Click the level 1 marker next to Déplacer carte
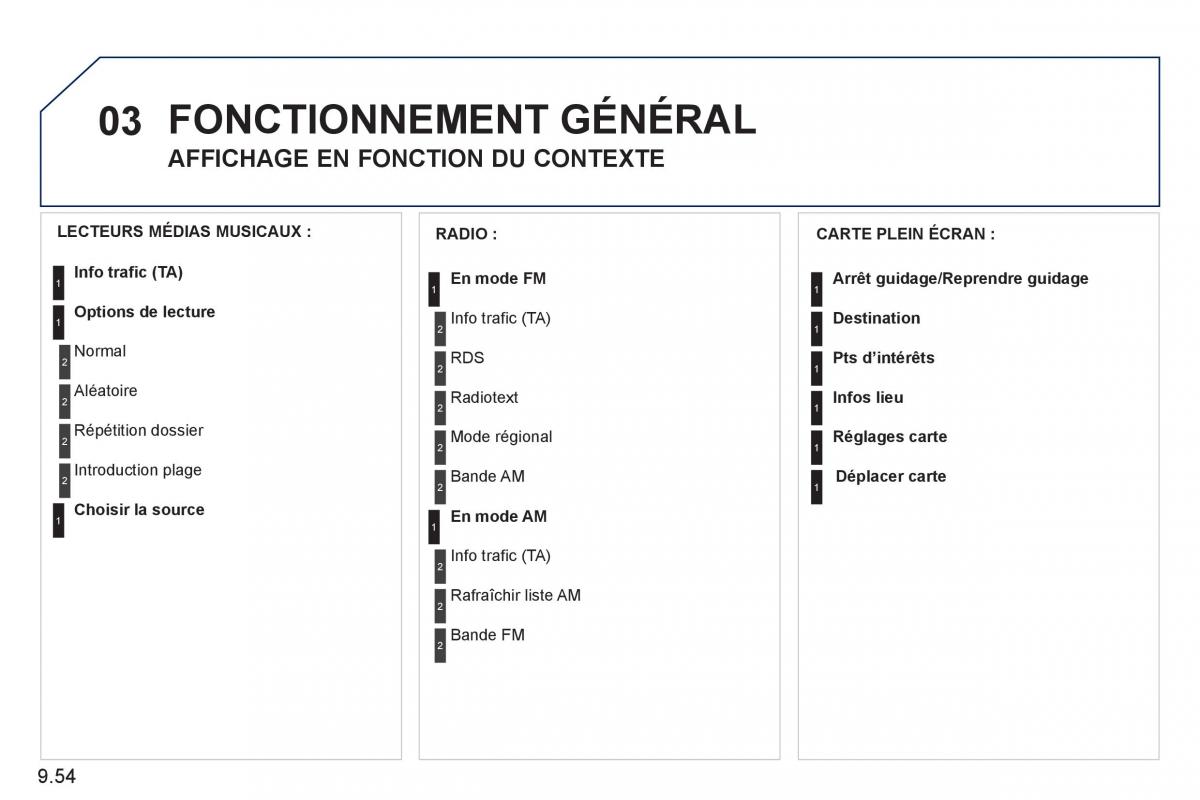The image size is (1200, 800). (816, 487)
